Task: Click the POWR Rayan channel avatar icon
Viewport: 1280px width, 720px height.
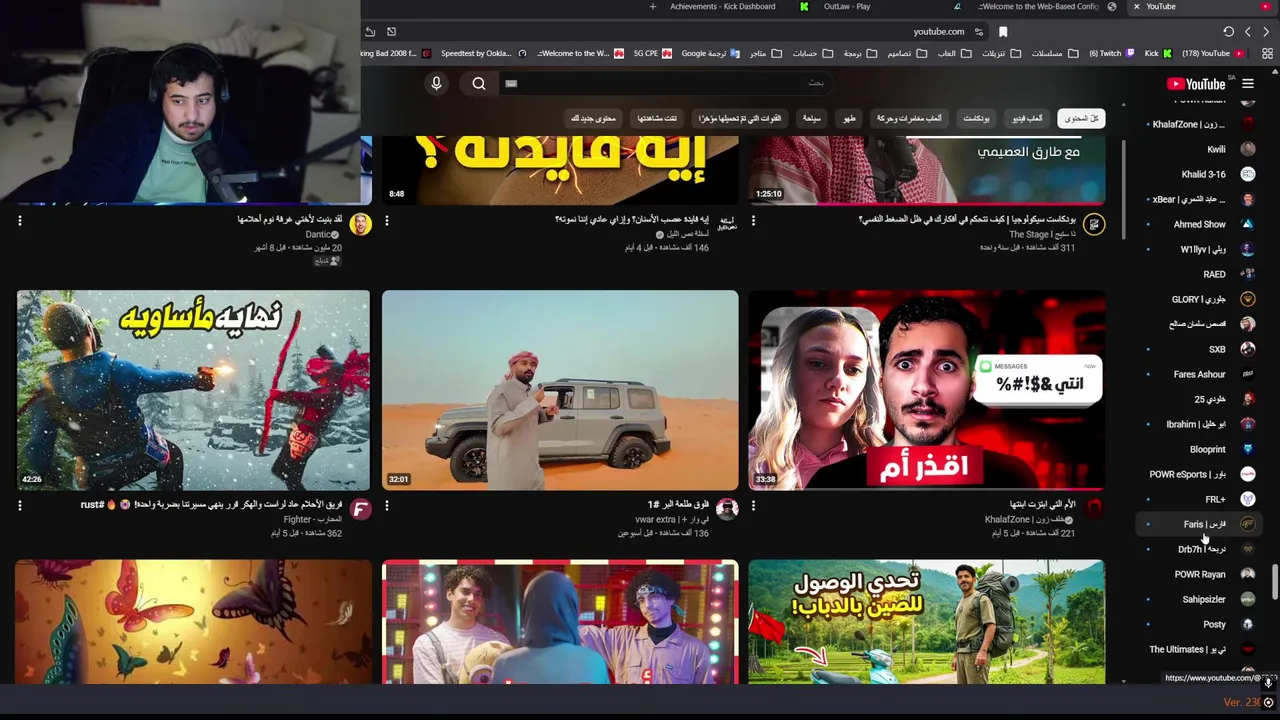Action: (x=1247, y=574)
